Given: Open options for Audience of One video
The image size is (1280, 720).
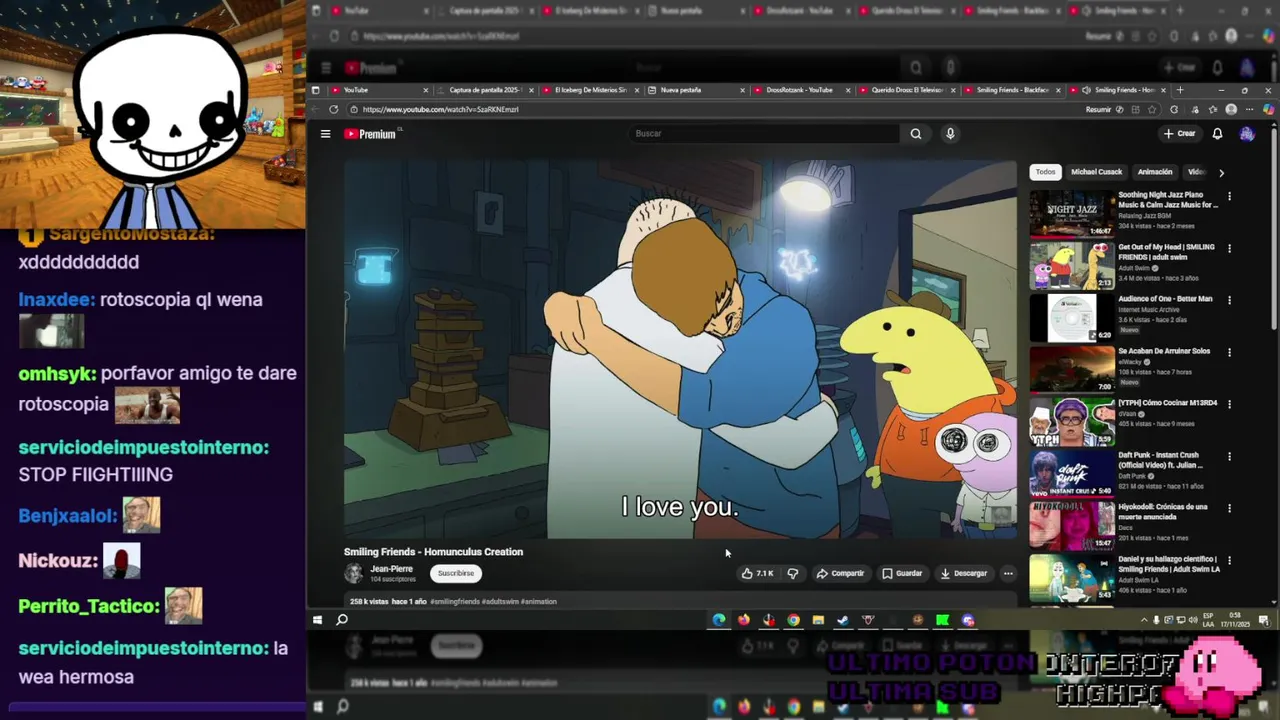Looking at the screenshot, I should [x=1229, y=300].
